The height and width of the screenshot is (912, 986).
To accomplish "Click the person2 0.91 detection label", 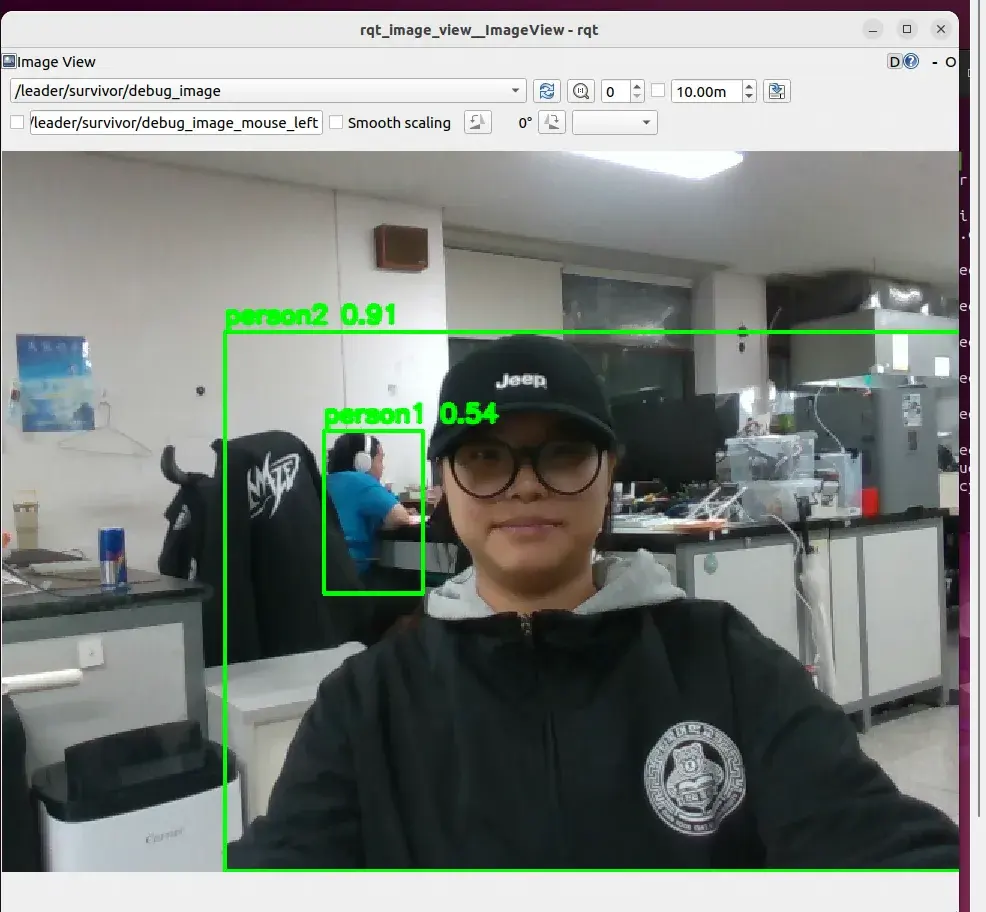I will (310, 315).
